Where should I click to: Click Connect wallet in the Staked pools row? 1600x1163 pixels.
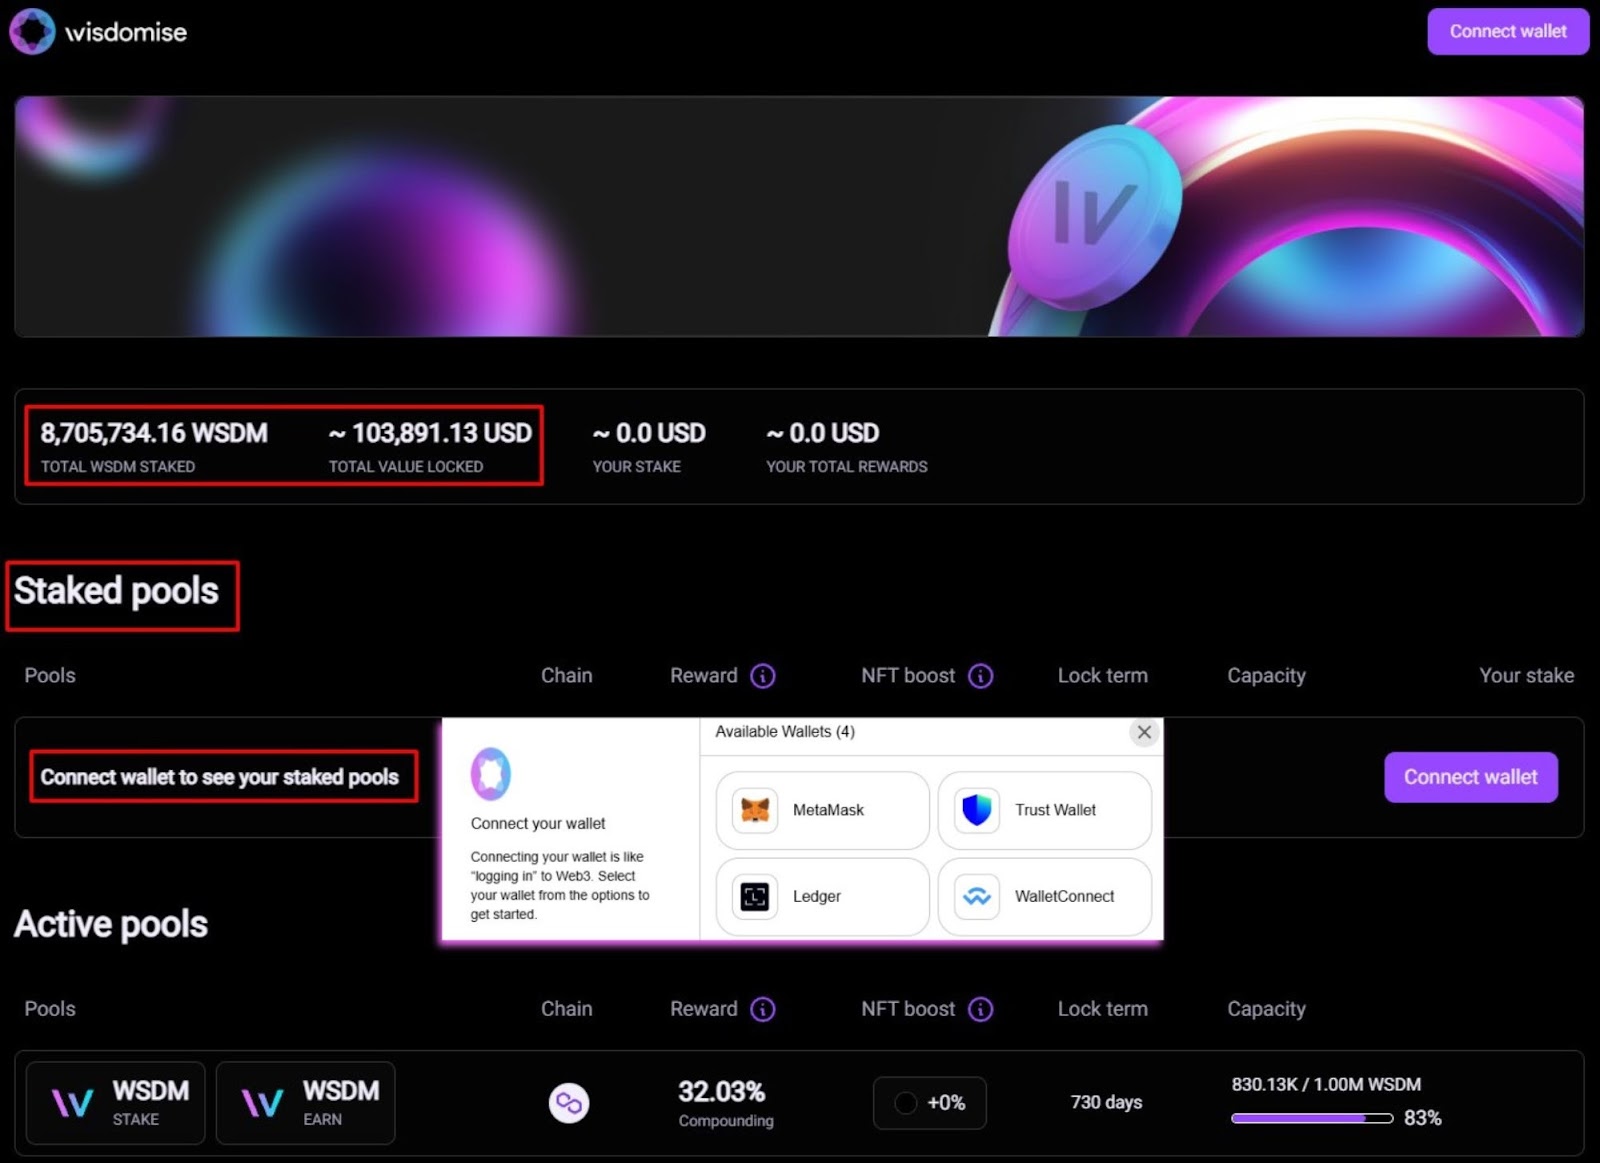click(x=1470, y=777)
